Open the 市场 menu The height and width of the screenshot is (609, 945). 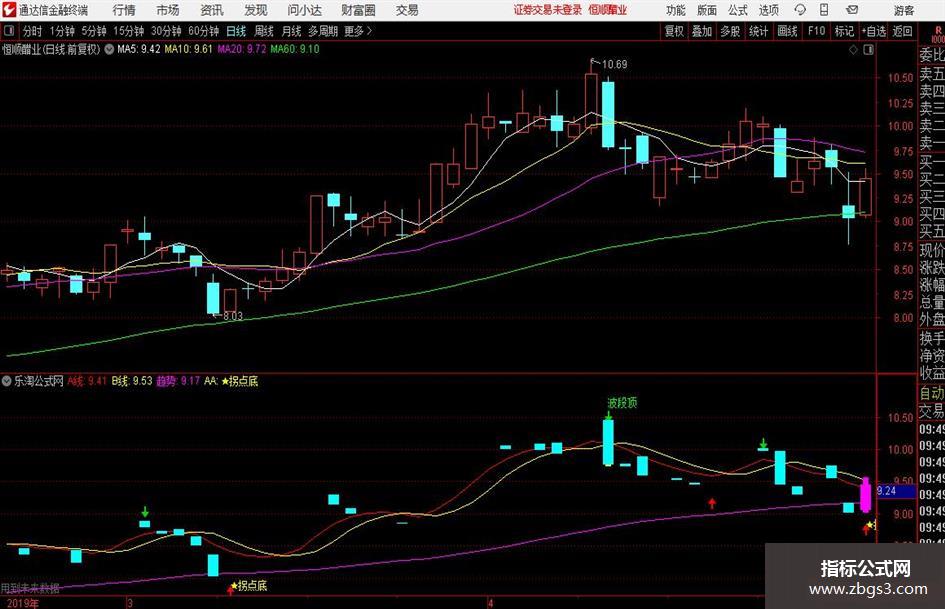(x=168, y=10)
